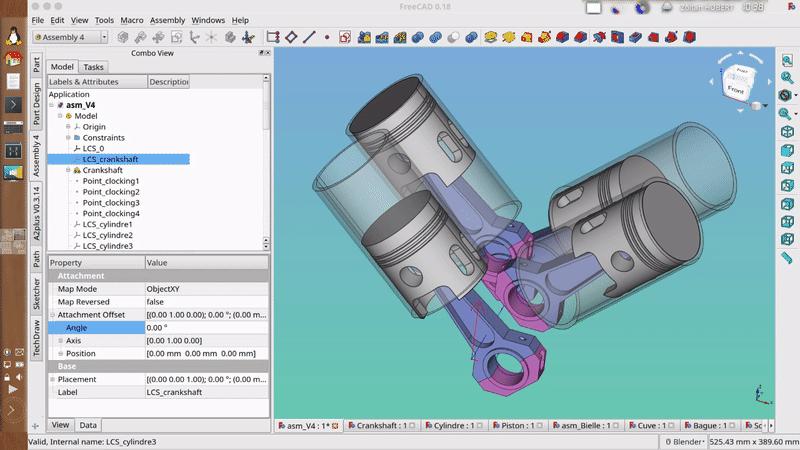Click the navigation cube left arrow

[711, 81]
